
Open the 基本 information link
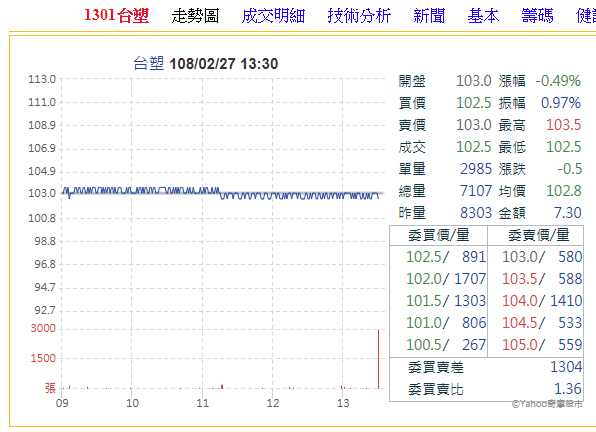click(483, 16)
